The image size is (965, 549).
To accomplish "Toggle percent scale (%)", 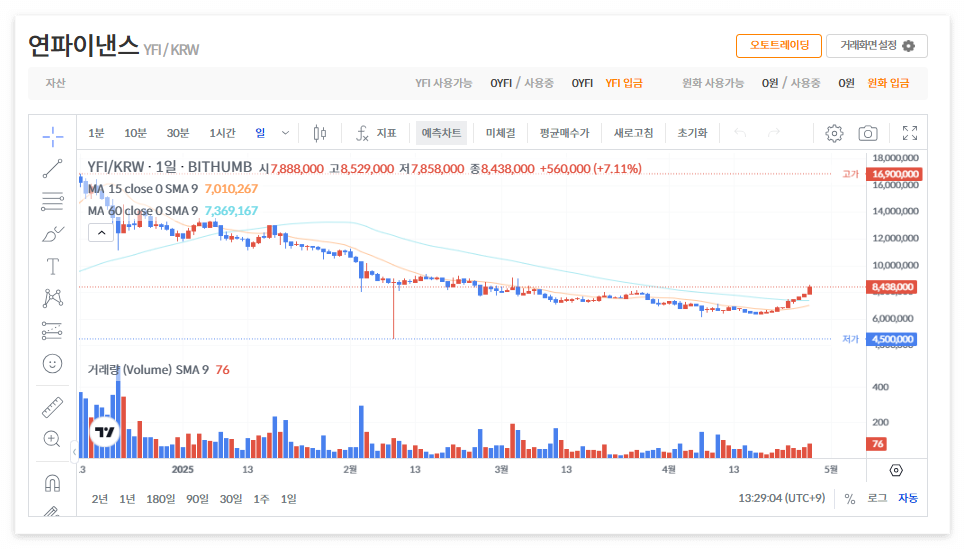I will point(849,499).
